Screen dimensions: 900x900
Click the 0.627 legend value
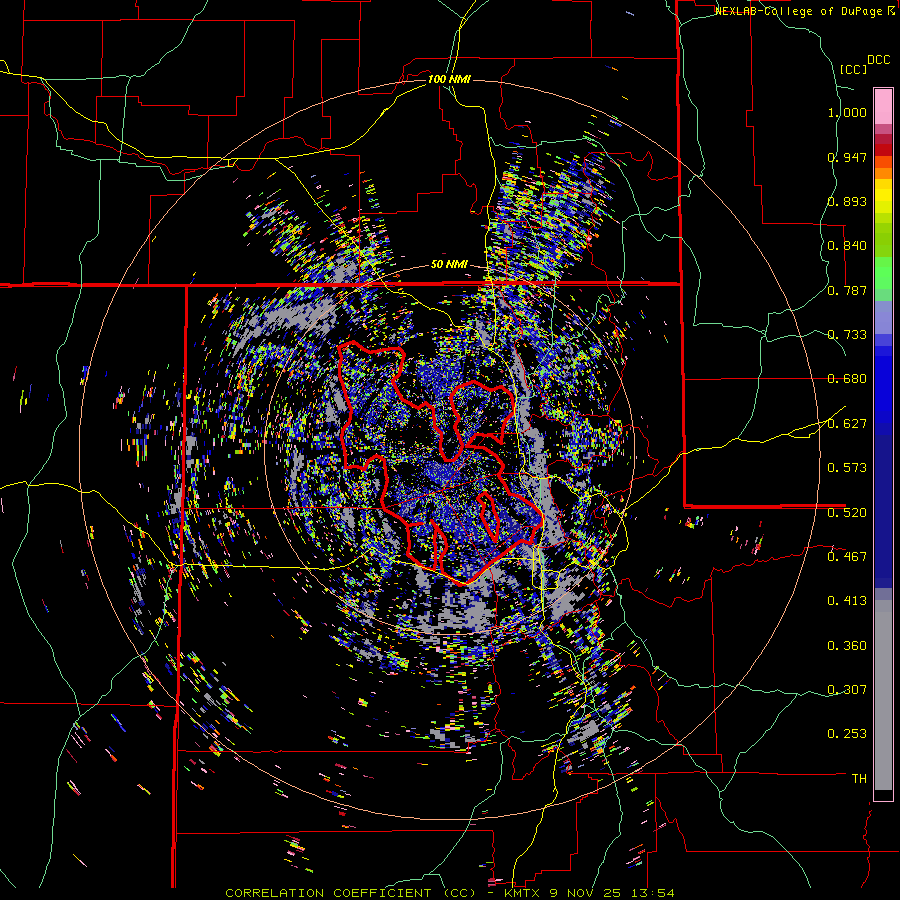pos(847,424)
